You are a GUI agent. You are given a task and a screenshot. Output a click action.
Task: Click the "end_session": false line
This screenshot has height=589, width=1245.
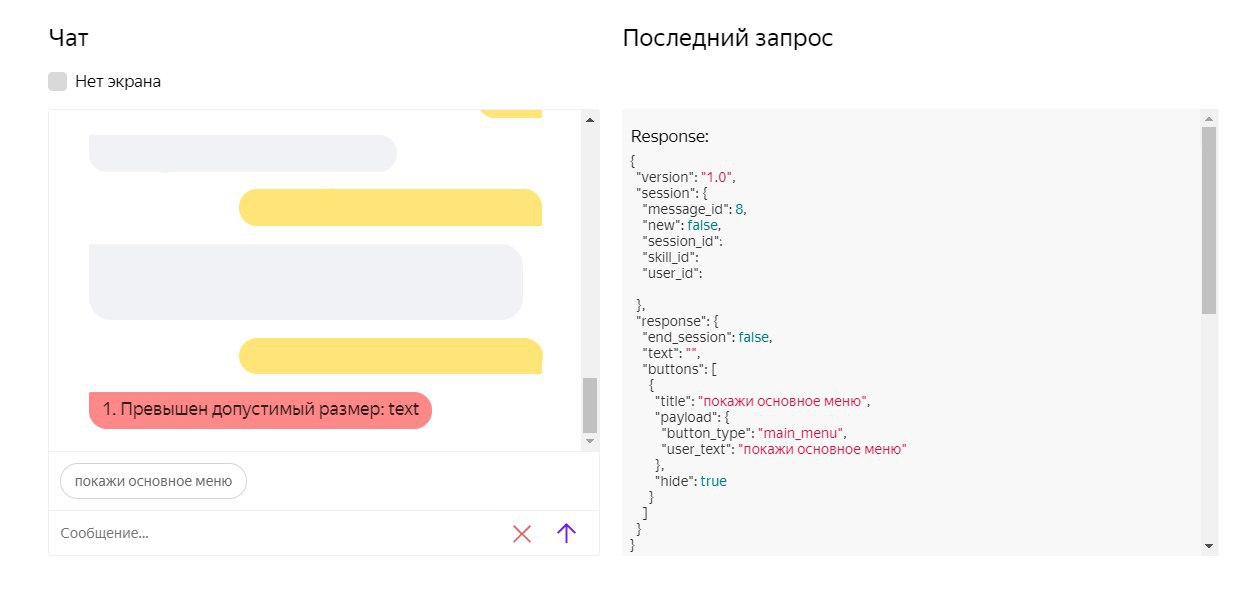tap(708, 337)
